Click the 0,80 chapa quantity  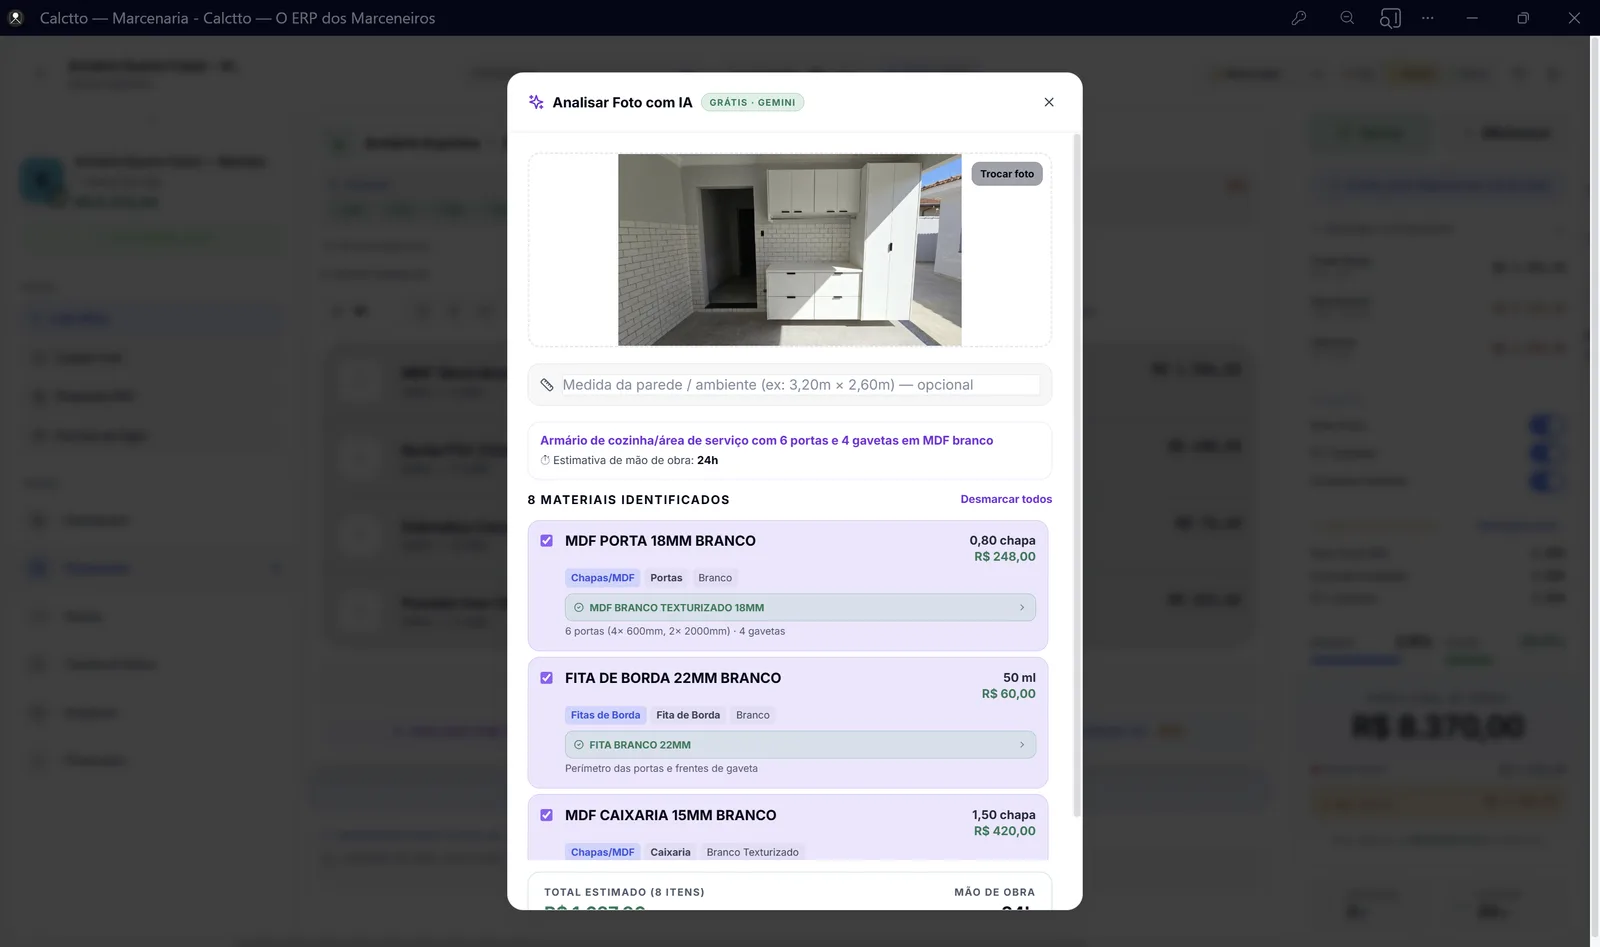coord(1002,541)
